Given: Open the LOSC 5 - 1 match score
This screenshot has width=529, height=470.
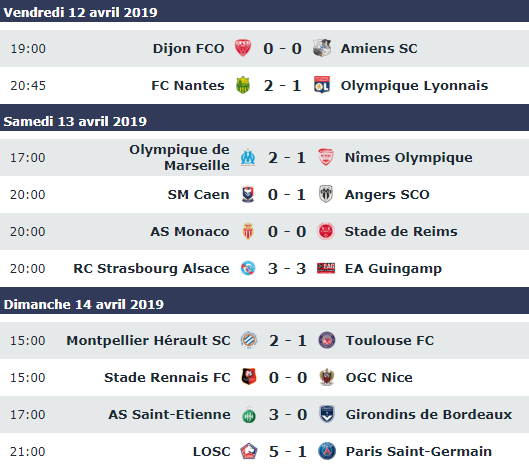Looking at the screenshot, I should [x=288, y=451].
